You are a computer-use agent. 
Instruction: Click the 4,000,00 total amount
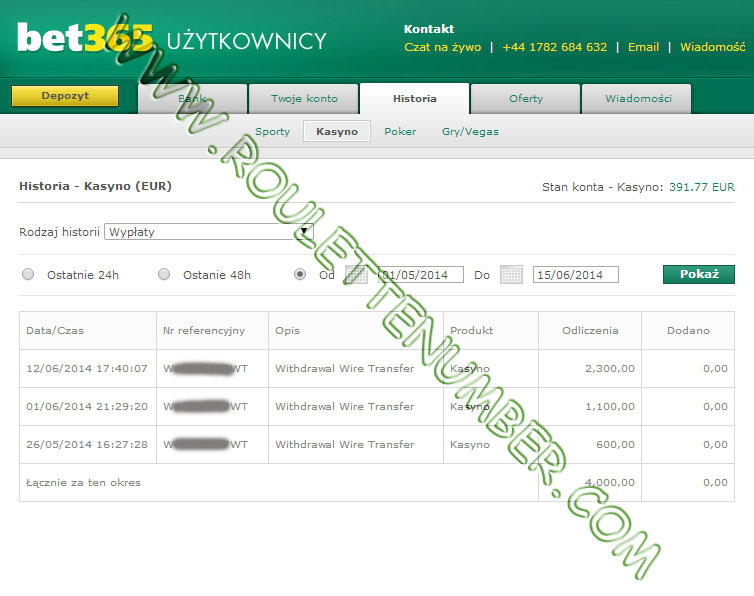coord(610,482)
